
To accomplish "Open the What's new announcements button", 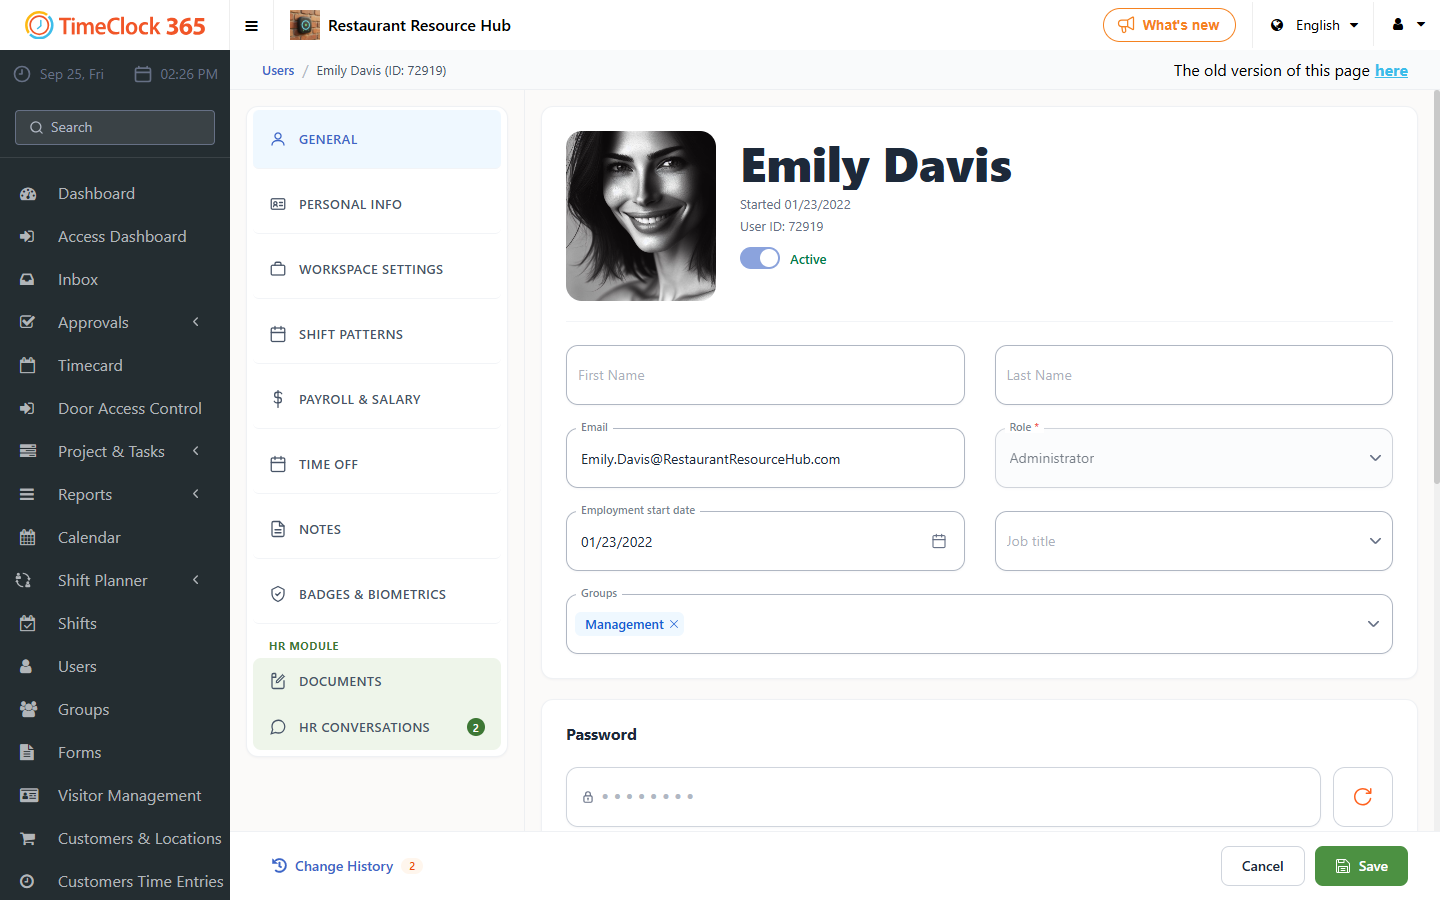I will tap(1169, 25).
